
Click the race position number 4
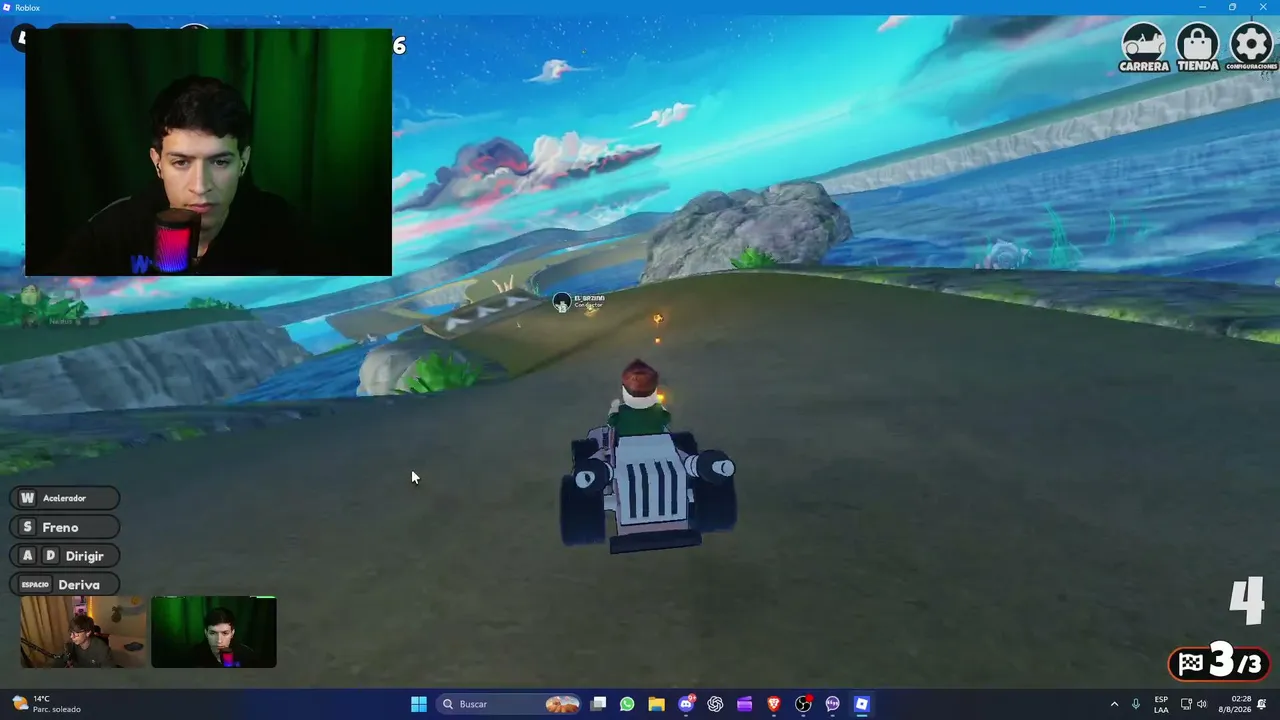(x=1247, y=601)
